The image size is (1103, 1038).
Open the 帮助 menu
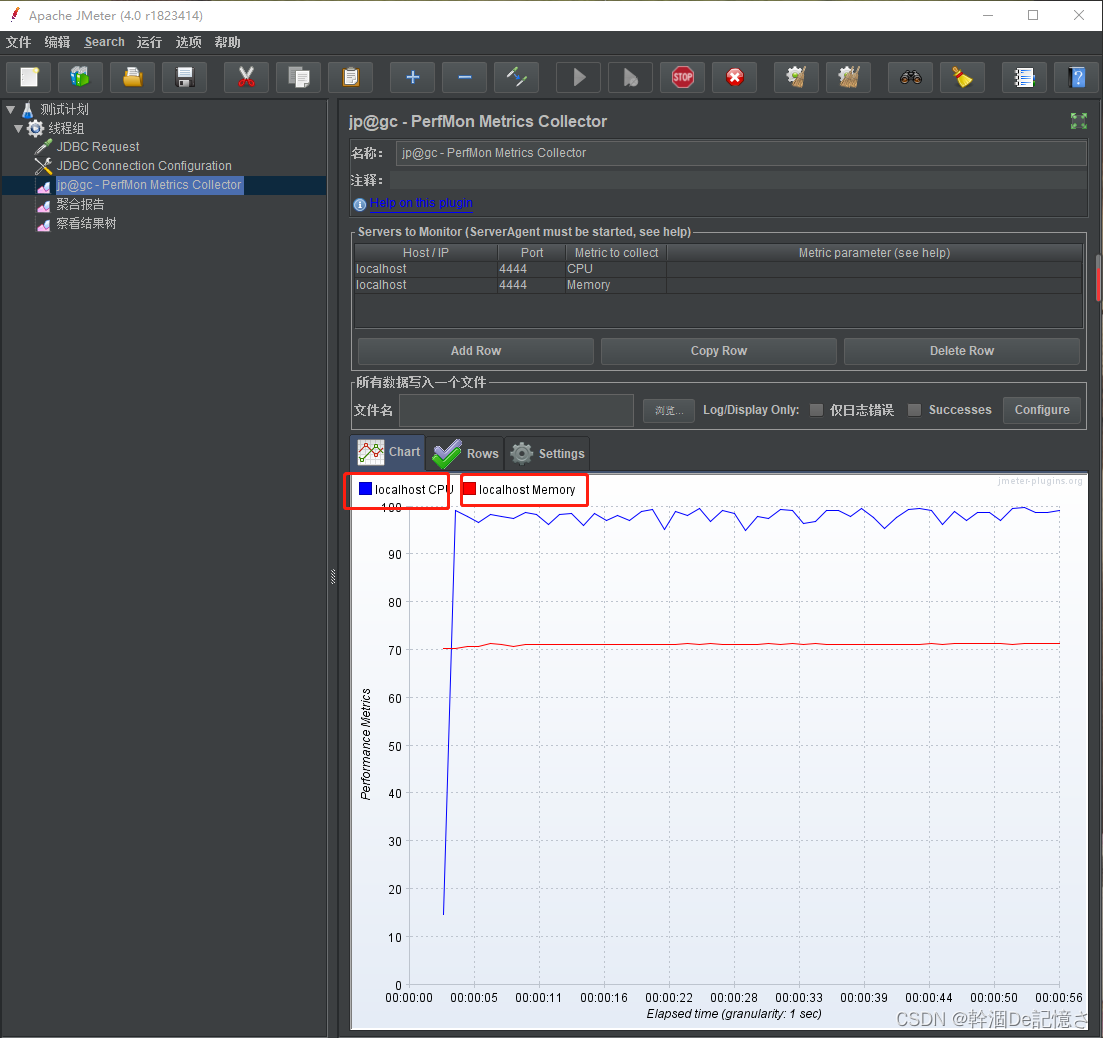pos(227,42)
